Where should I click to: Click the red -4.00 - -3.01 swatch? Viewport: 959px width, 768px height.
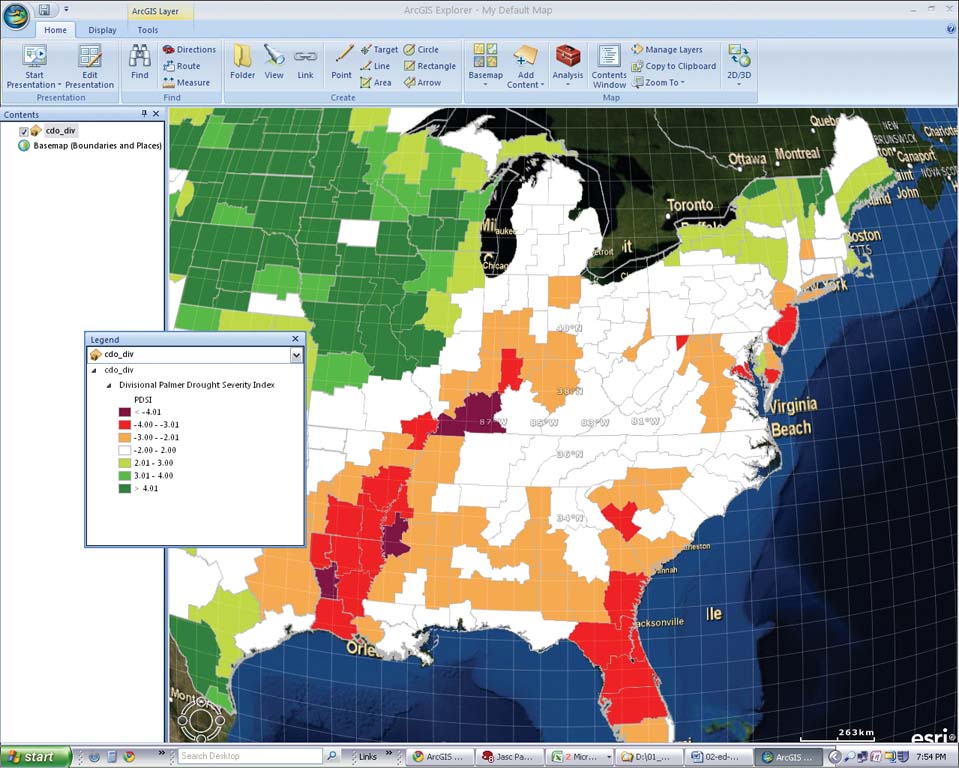tap(125, 425)
